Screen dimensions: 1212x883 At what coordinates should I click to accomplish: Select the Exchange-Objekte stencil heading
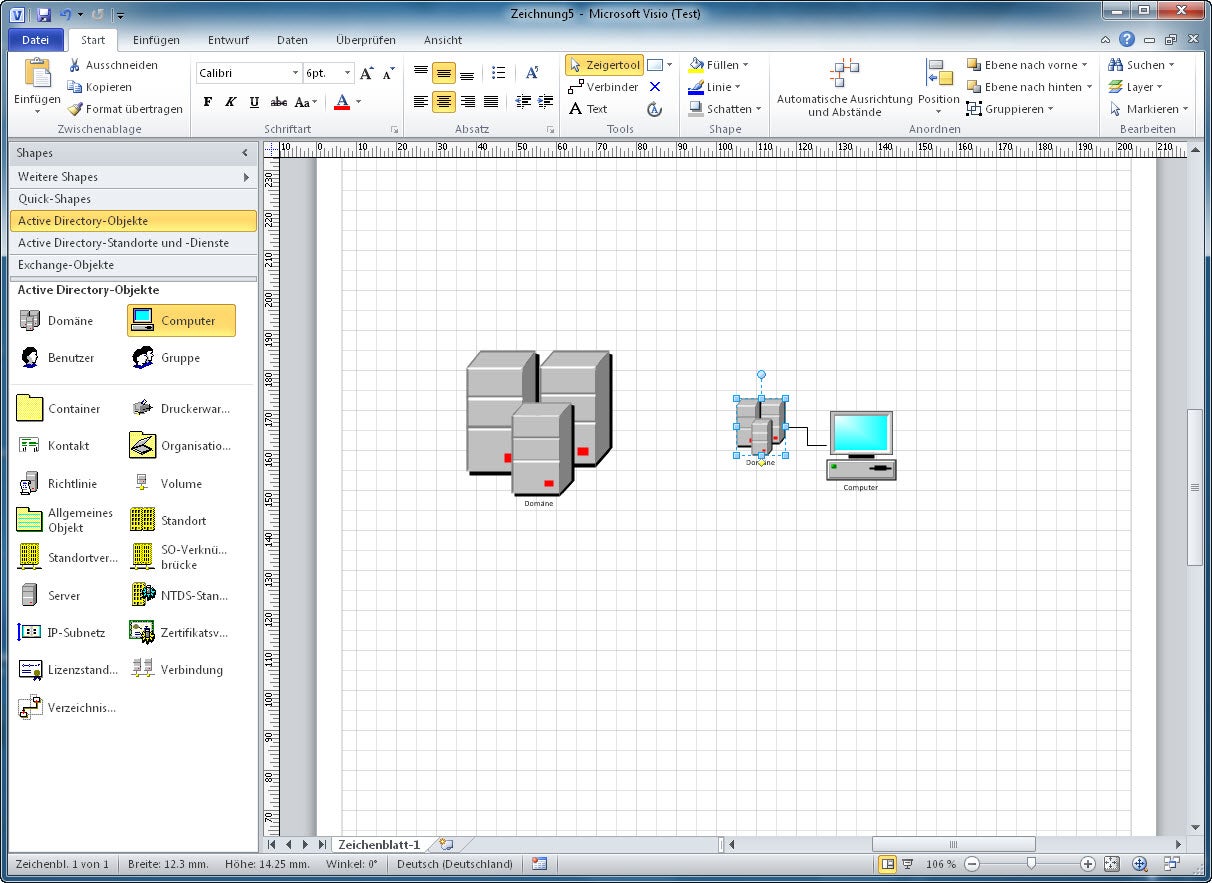(x=66, y=265)
